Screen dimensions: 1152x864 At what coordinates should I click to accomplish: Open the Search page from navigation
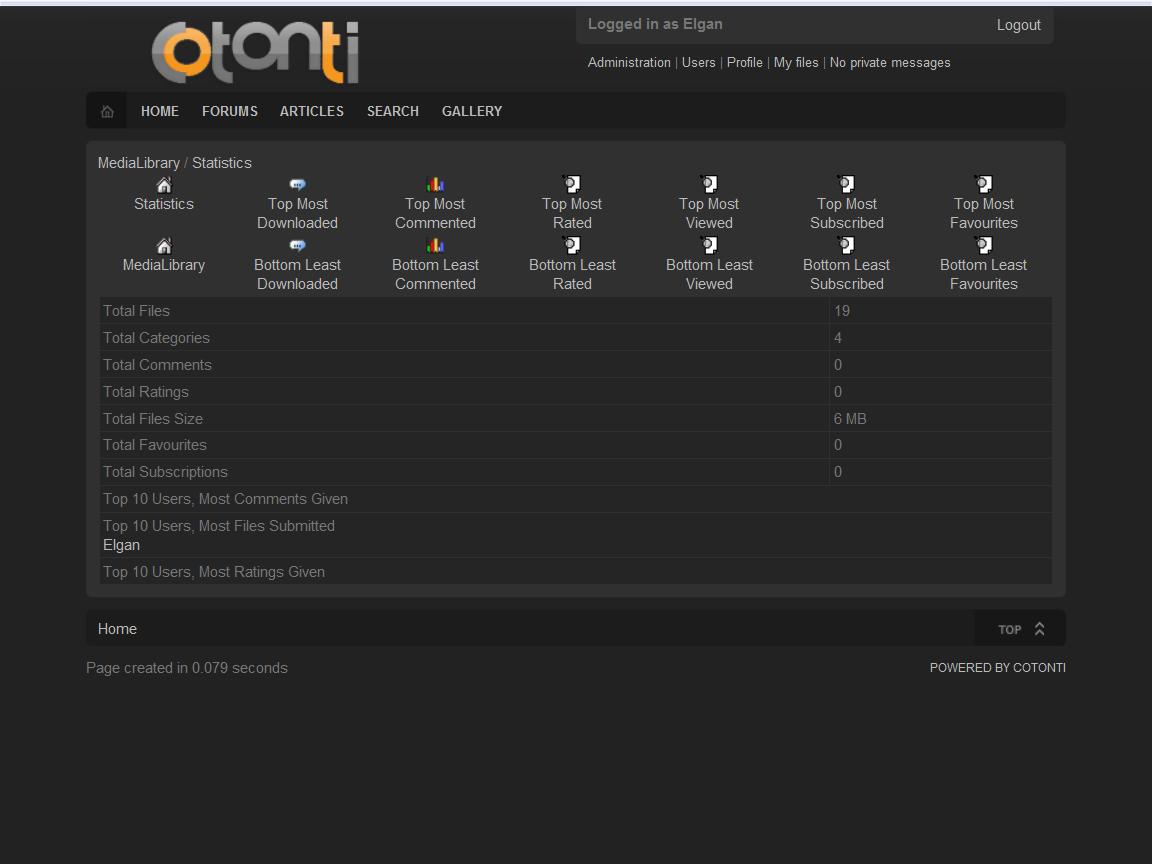(392, 111)
